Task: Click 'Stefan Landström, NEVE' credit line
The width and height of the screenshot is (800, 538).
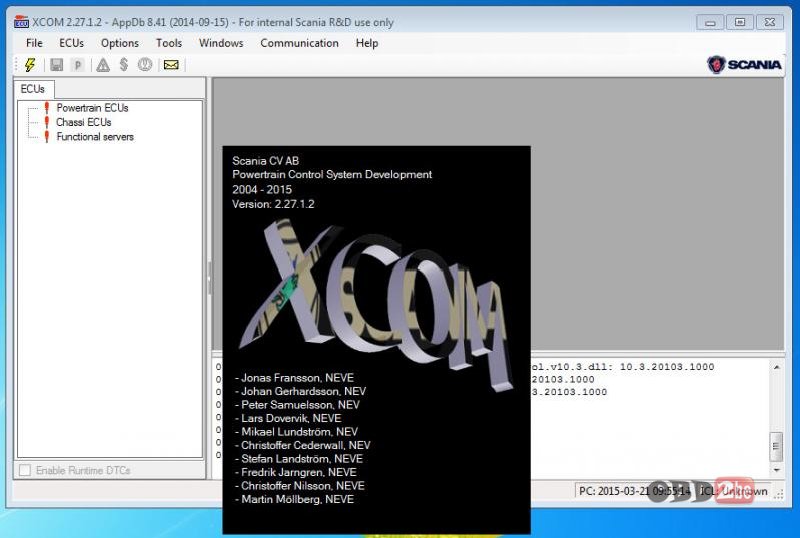Action: [299, 459]
